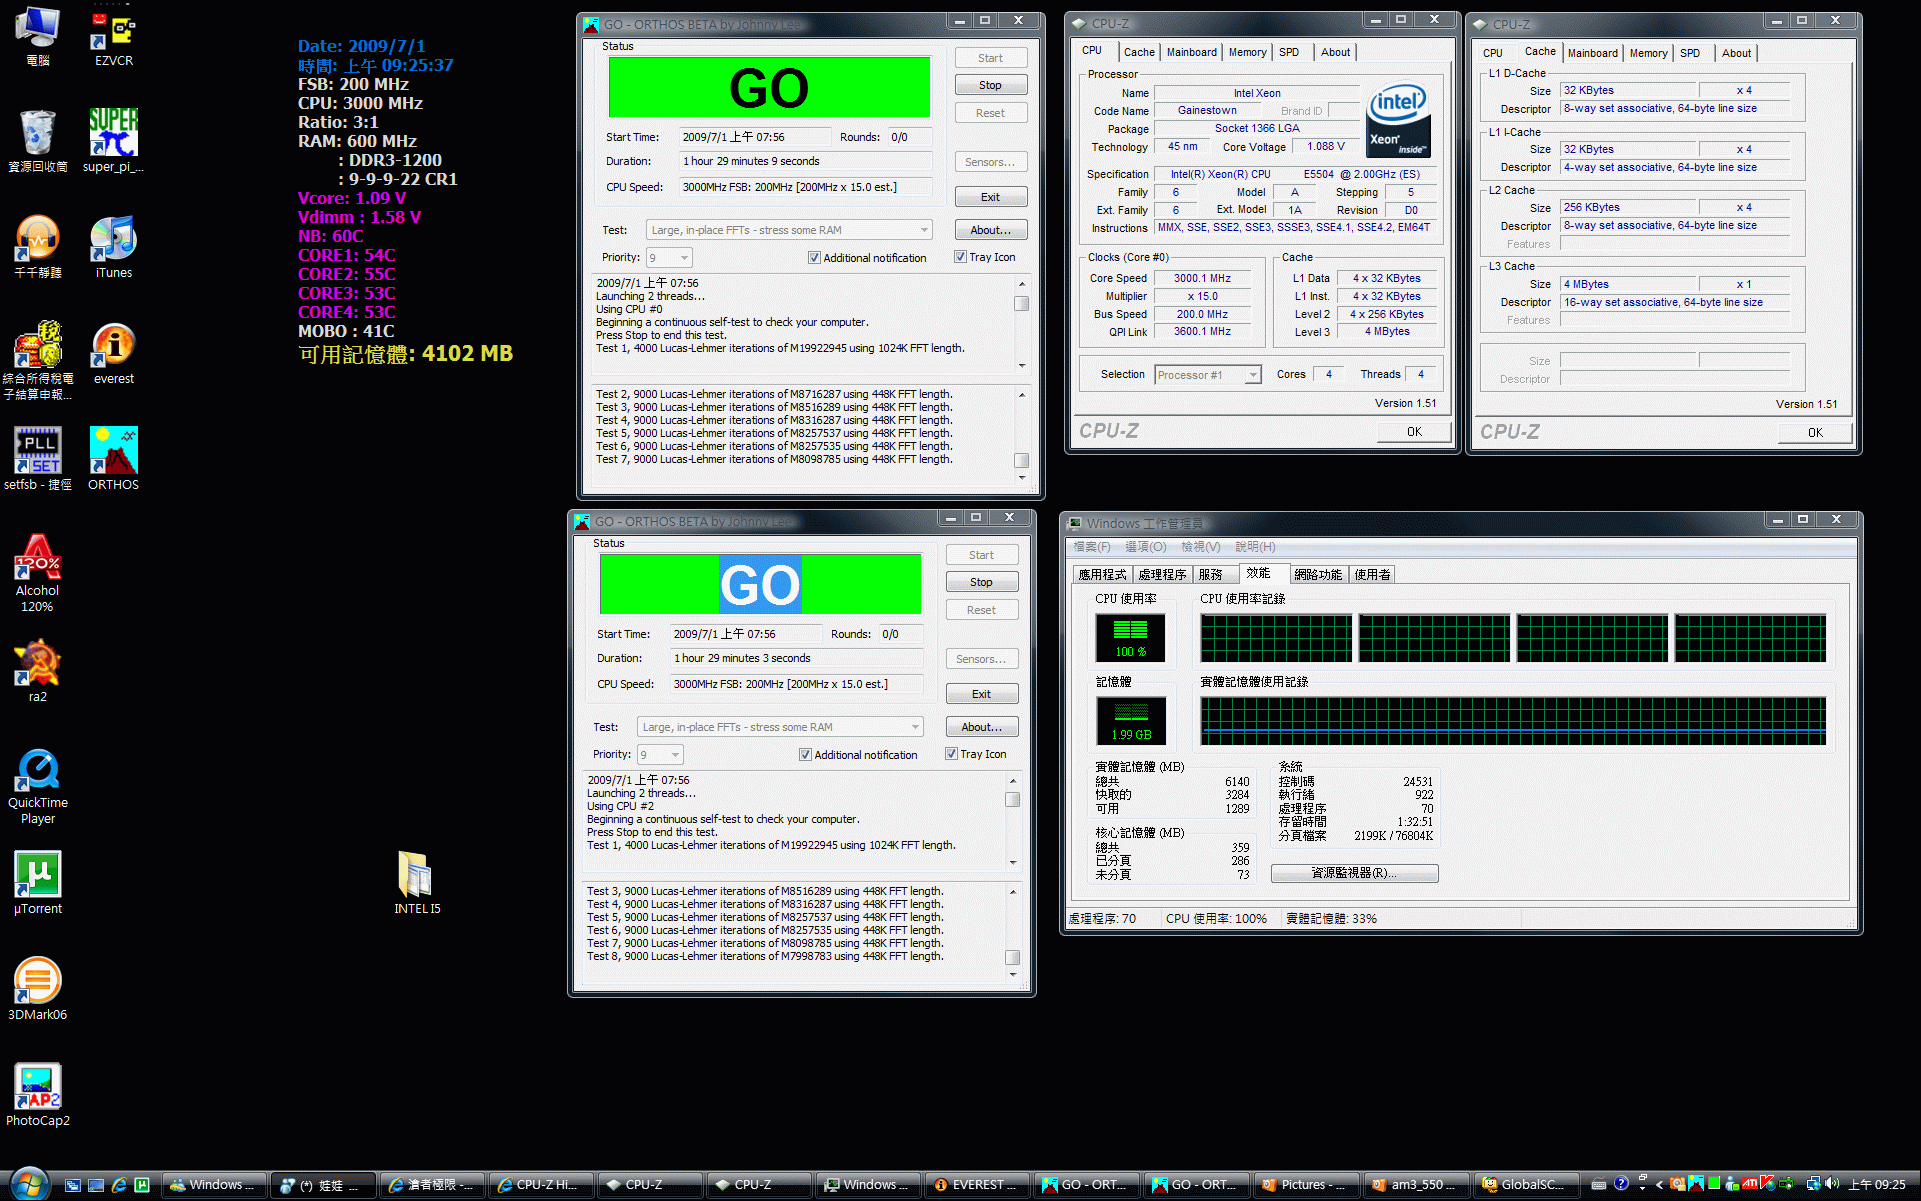
Task: Click the Pictures taskbar button
Action: (x=1304, y=1184)
